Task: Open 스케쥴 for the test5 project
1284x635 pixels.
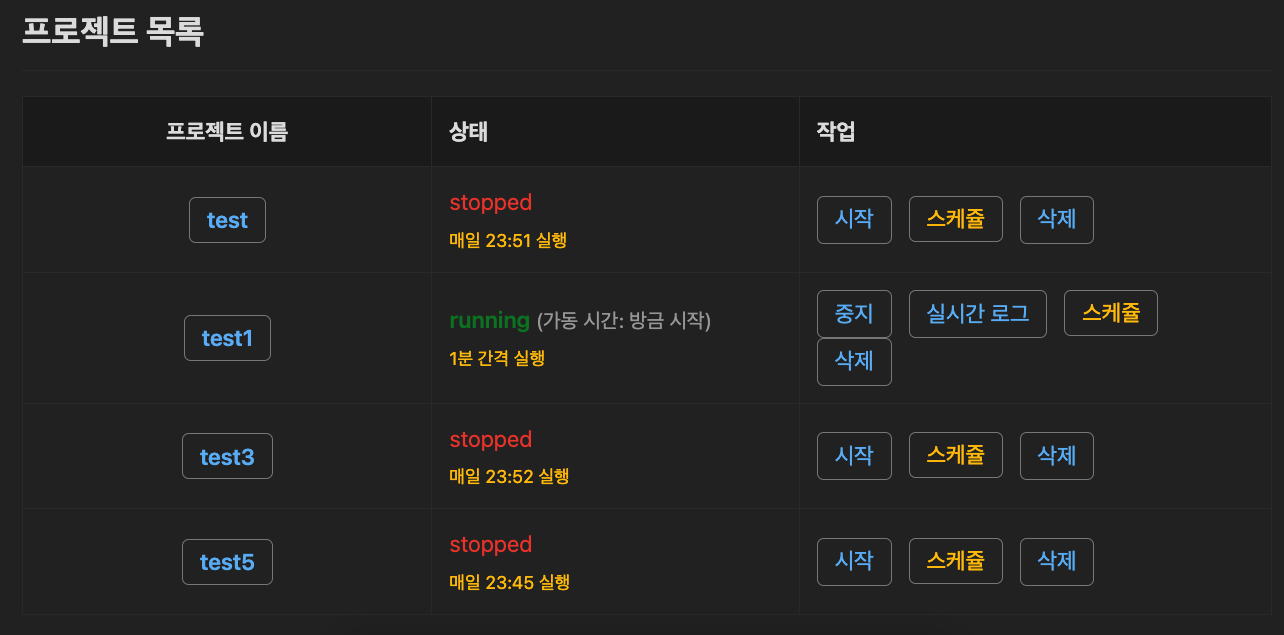Action: pos(955,561)
